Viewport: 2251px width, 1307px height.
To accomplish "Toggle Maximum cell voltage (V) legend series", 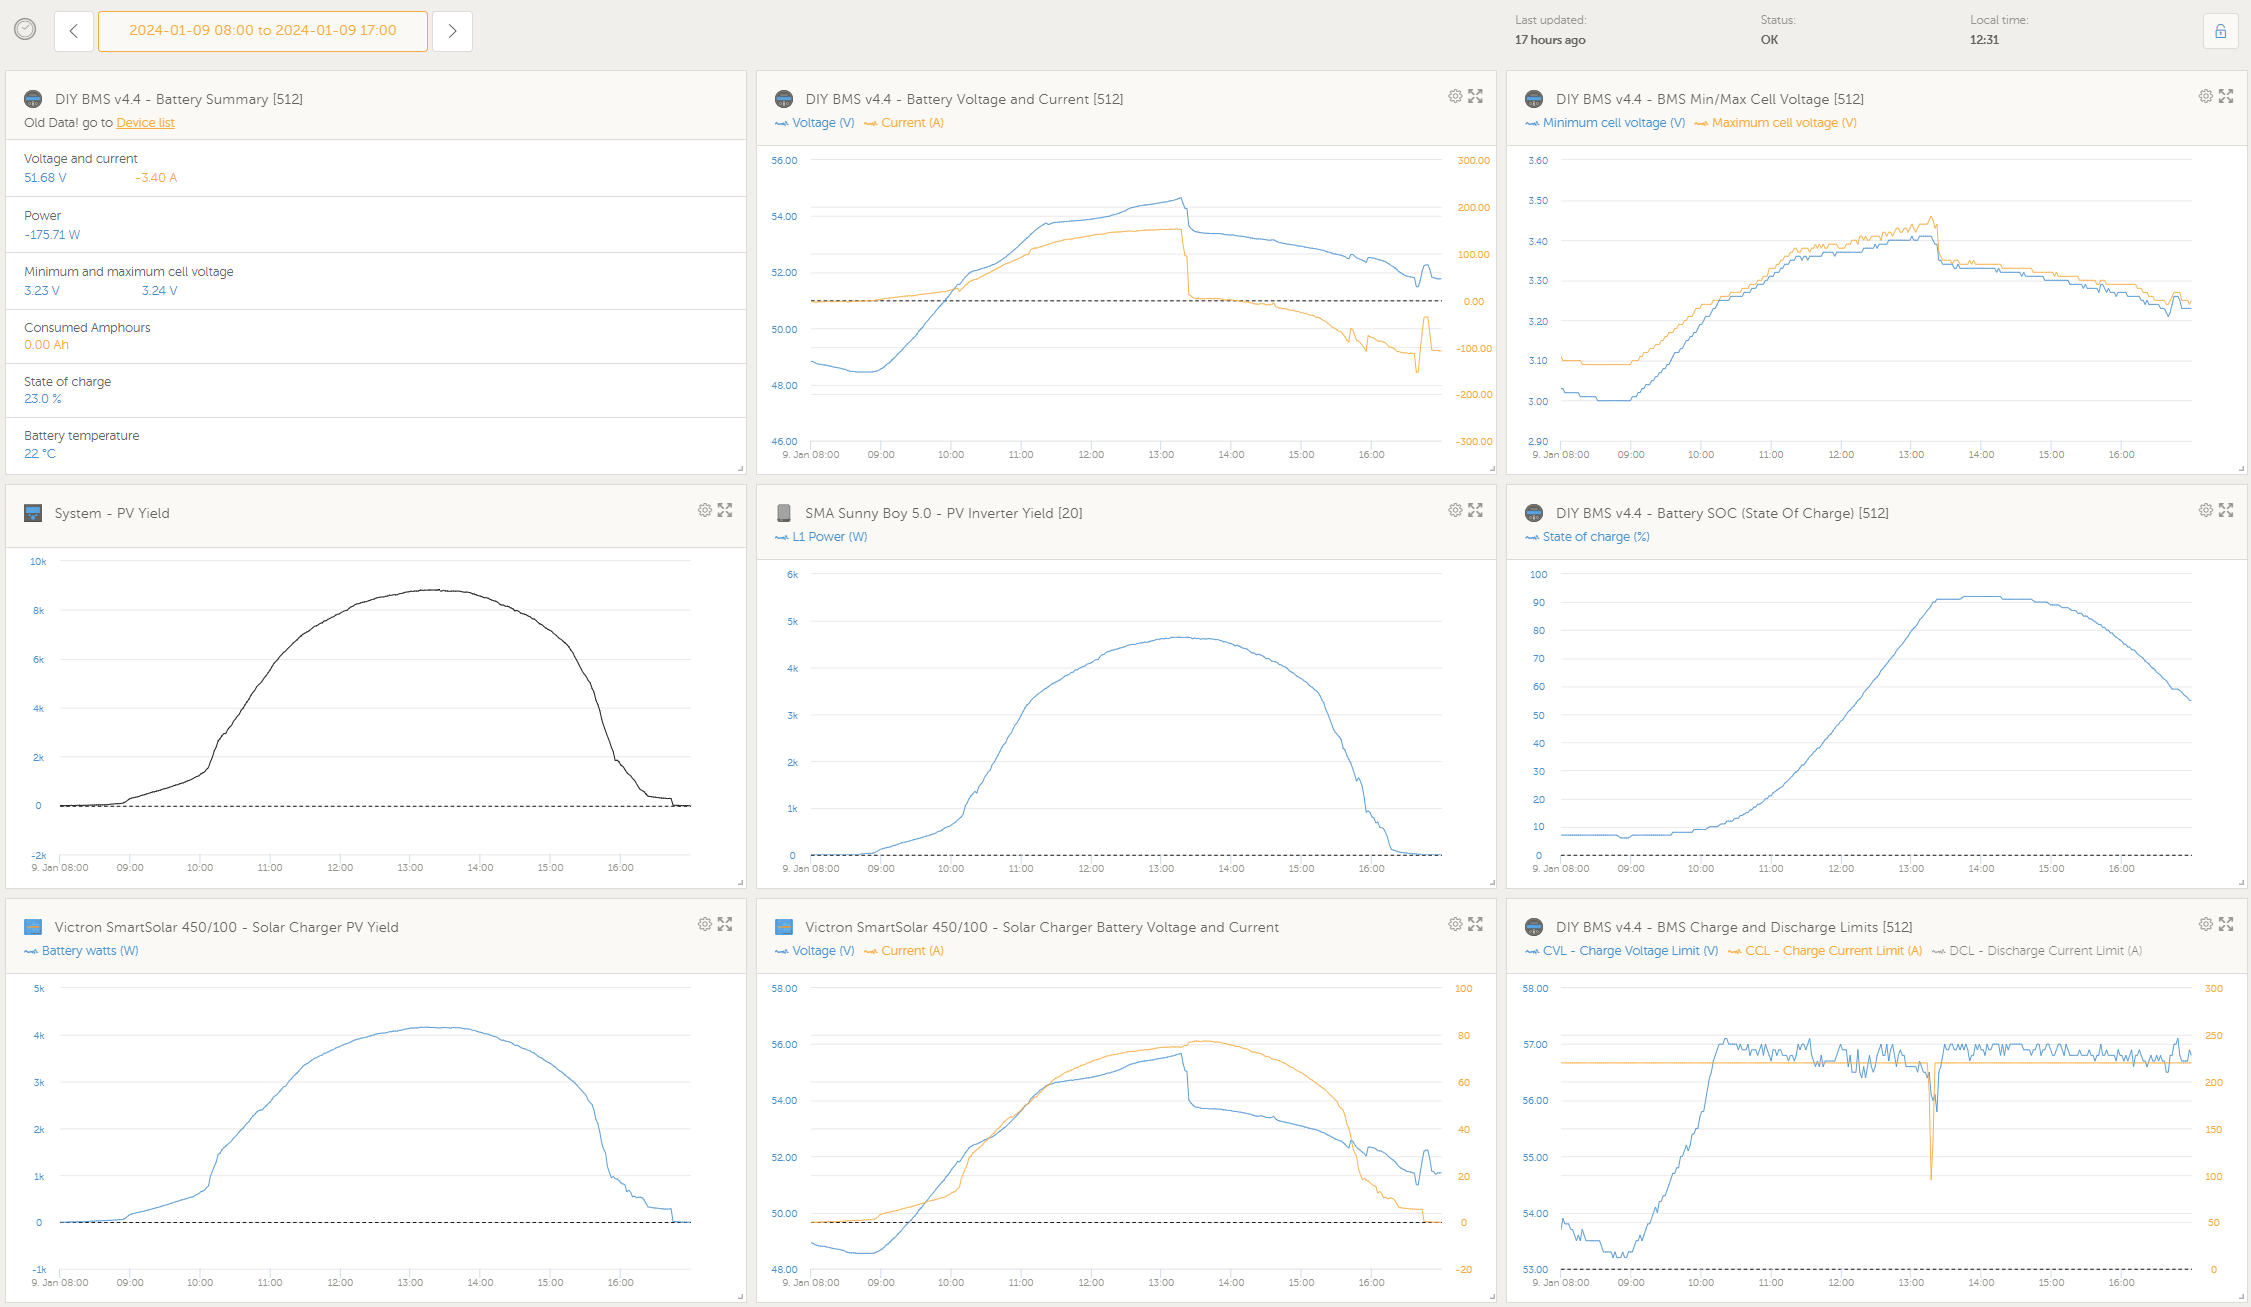I will coord(1783,123).
